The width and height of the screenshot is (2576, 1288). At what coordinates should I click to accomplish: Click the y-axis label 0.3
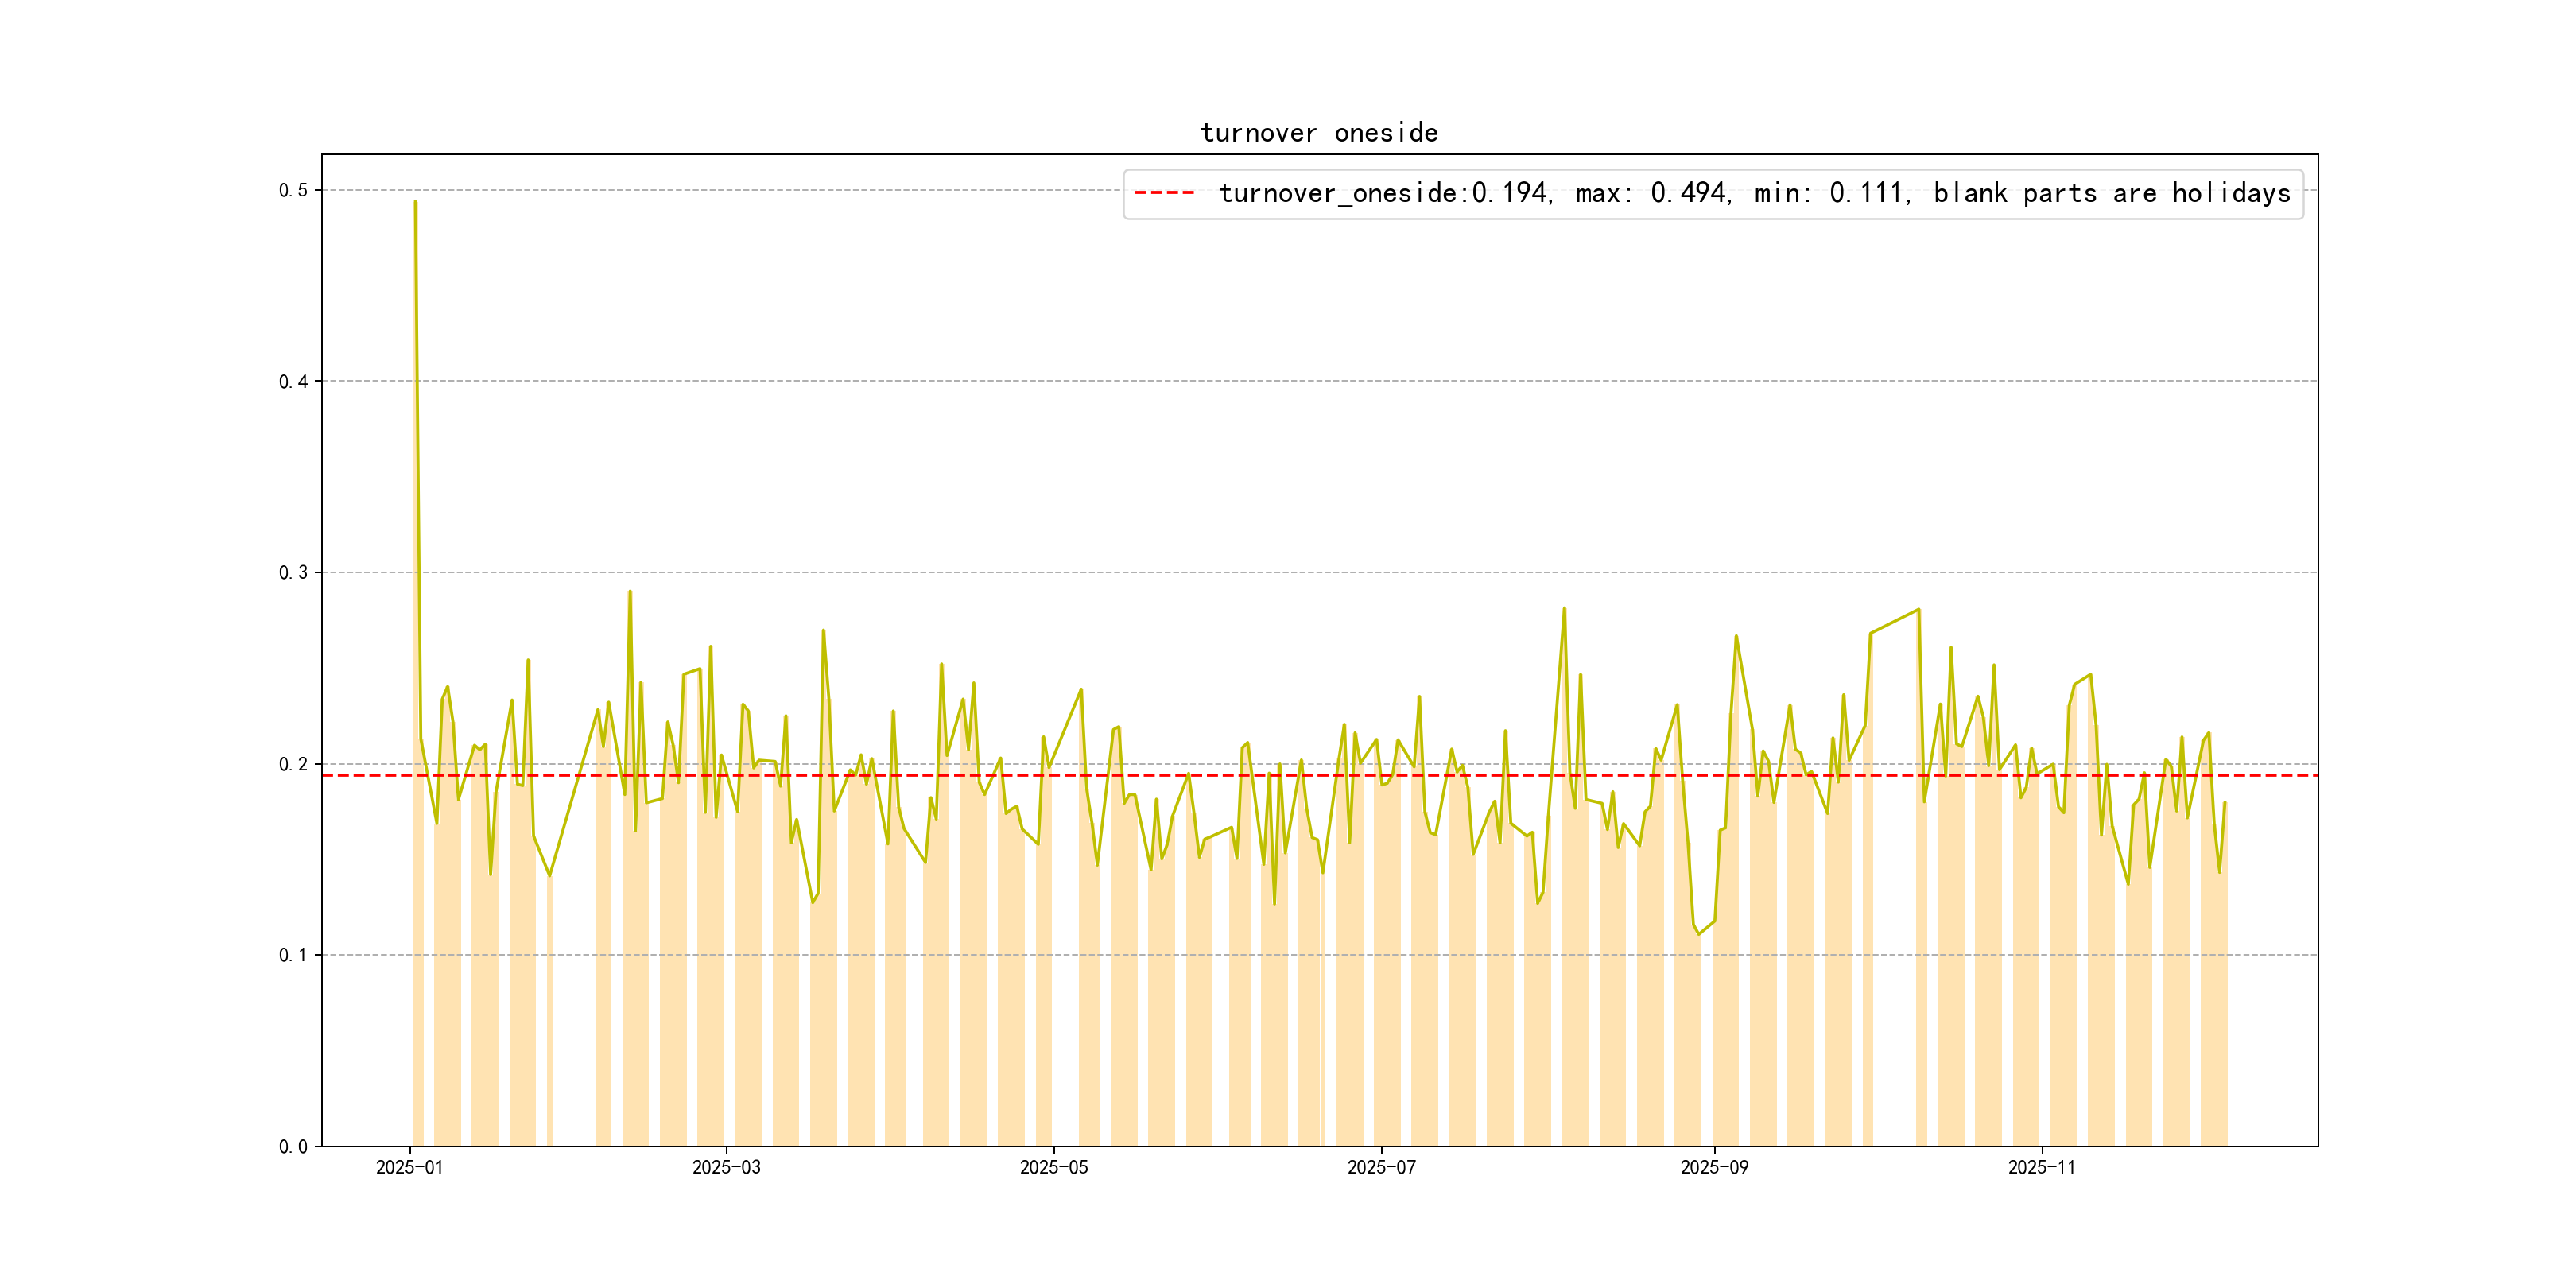(293, 572)
